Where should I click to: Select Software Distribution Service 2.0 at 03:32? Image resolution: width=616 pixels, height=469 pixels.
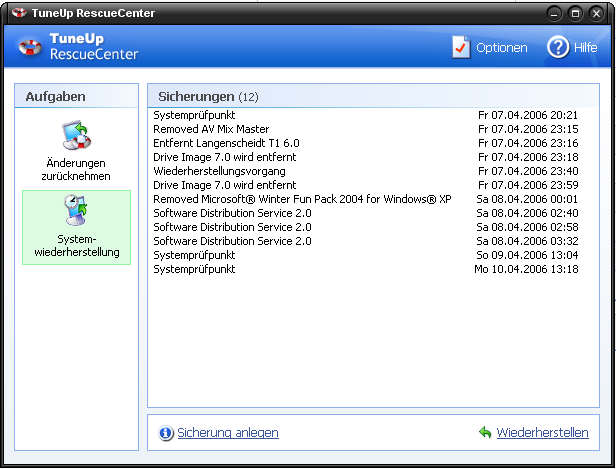[365, 241]
